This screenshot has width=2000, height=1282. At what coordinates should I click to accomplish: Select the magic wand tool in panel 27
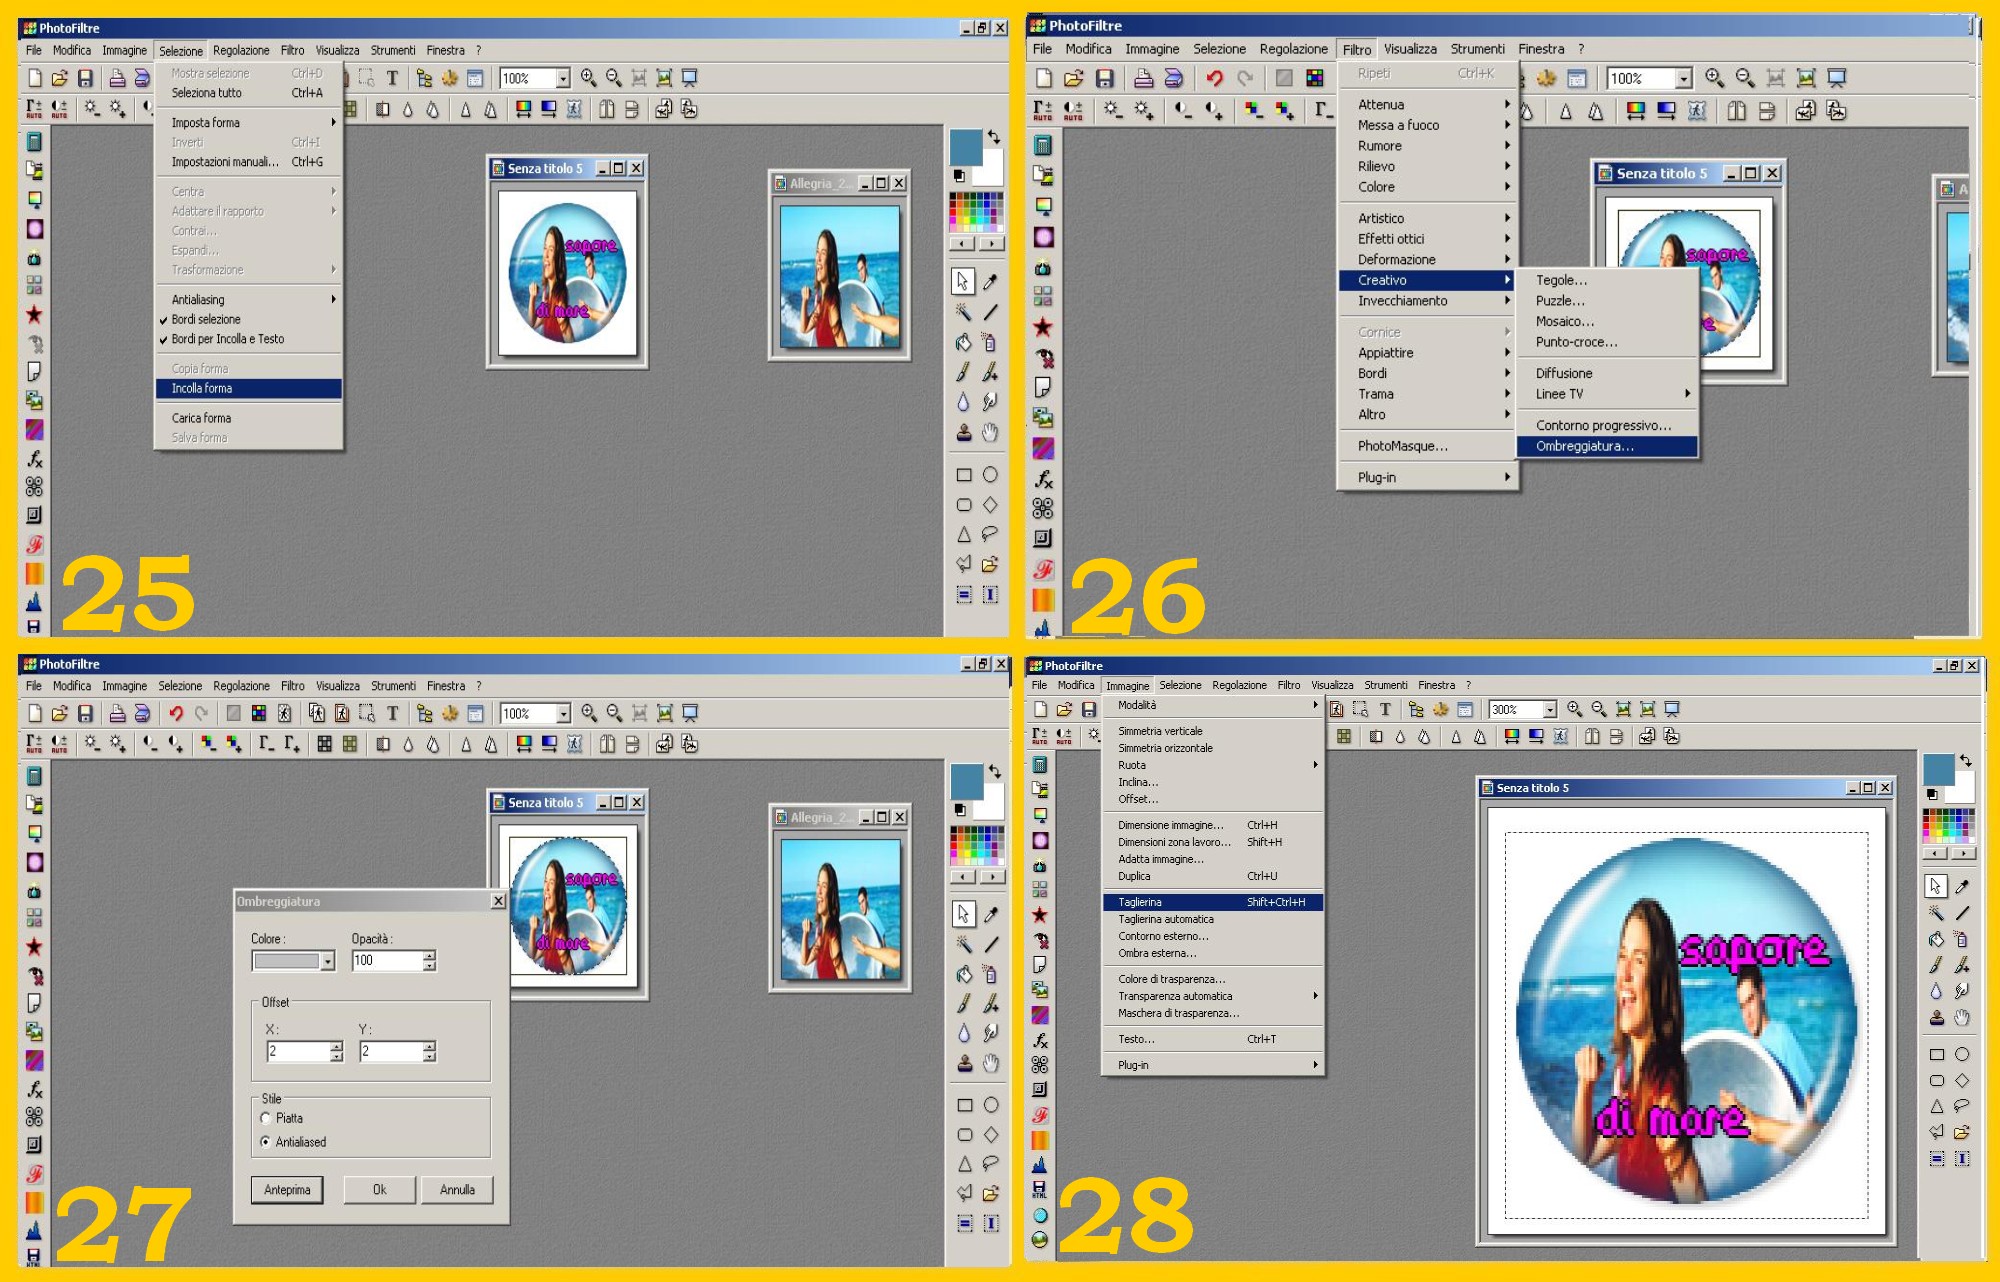tap(963, 943)
